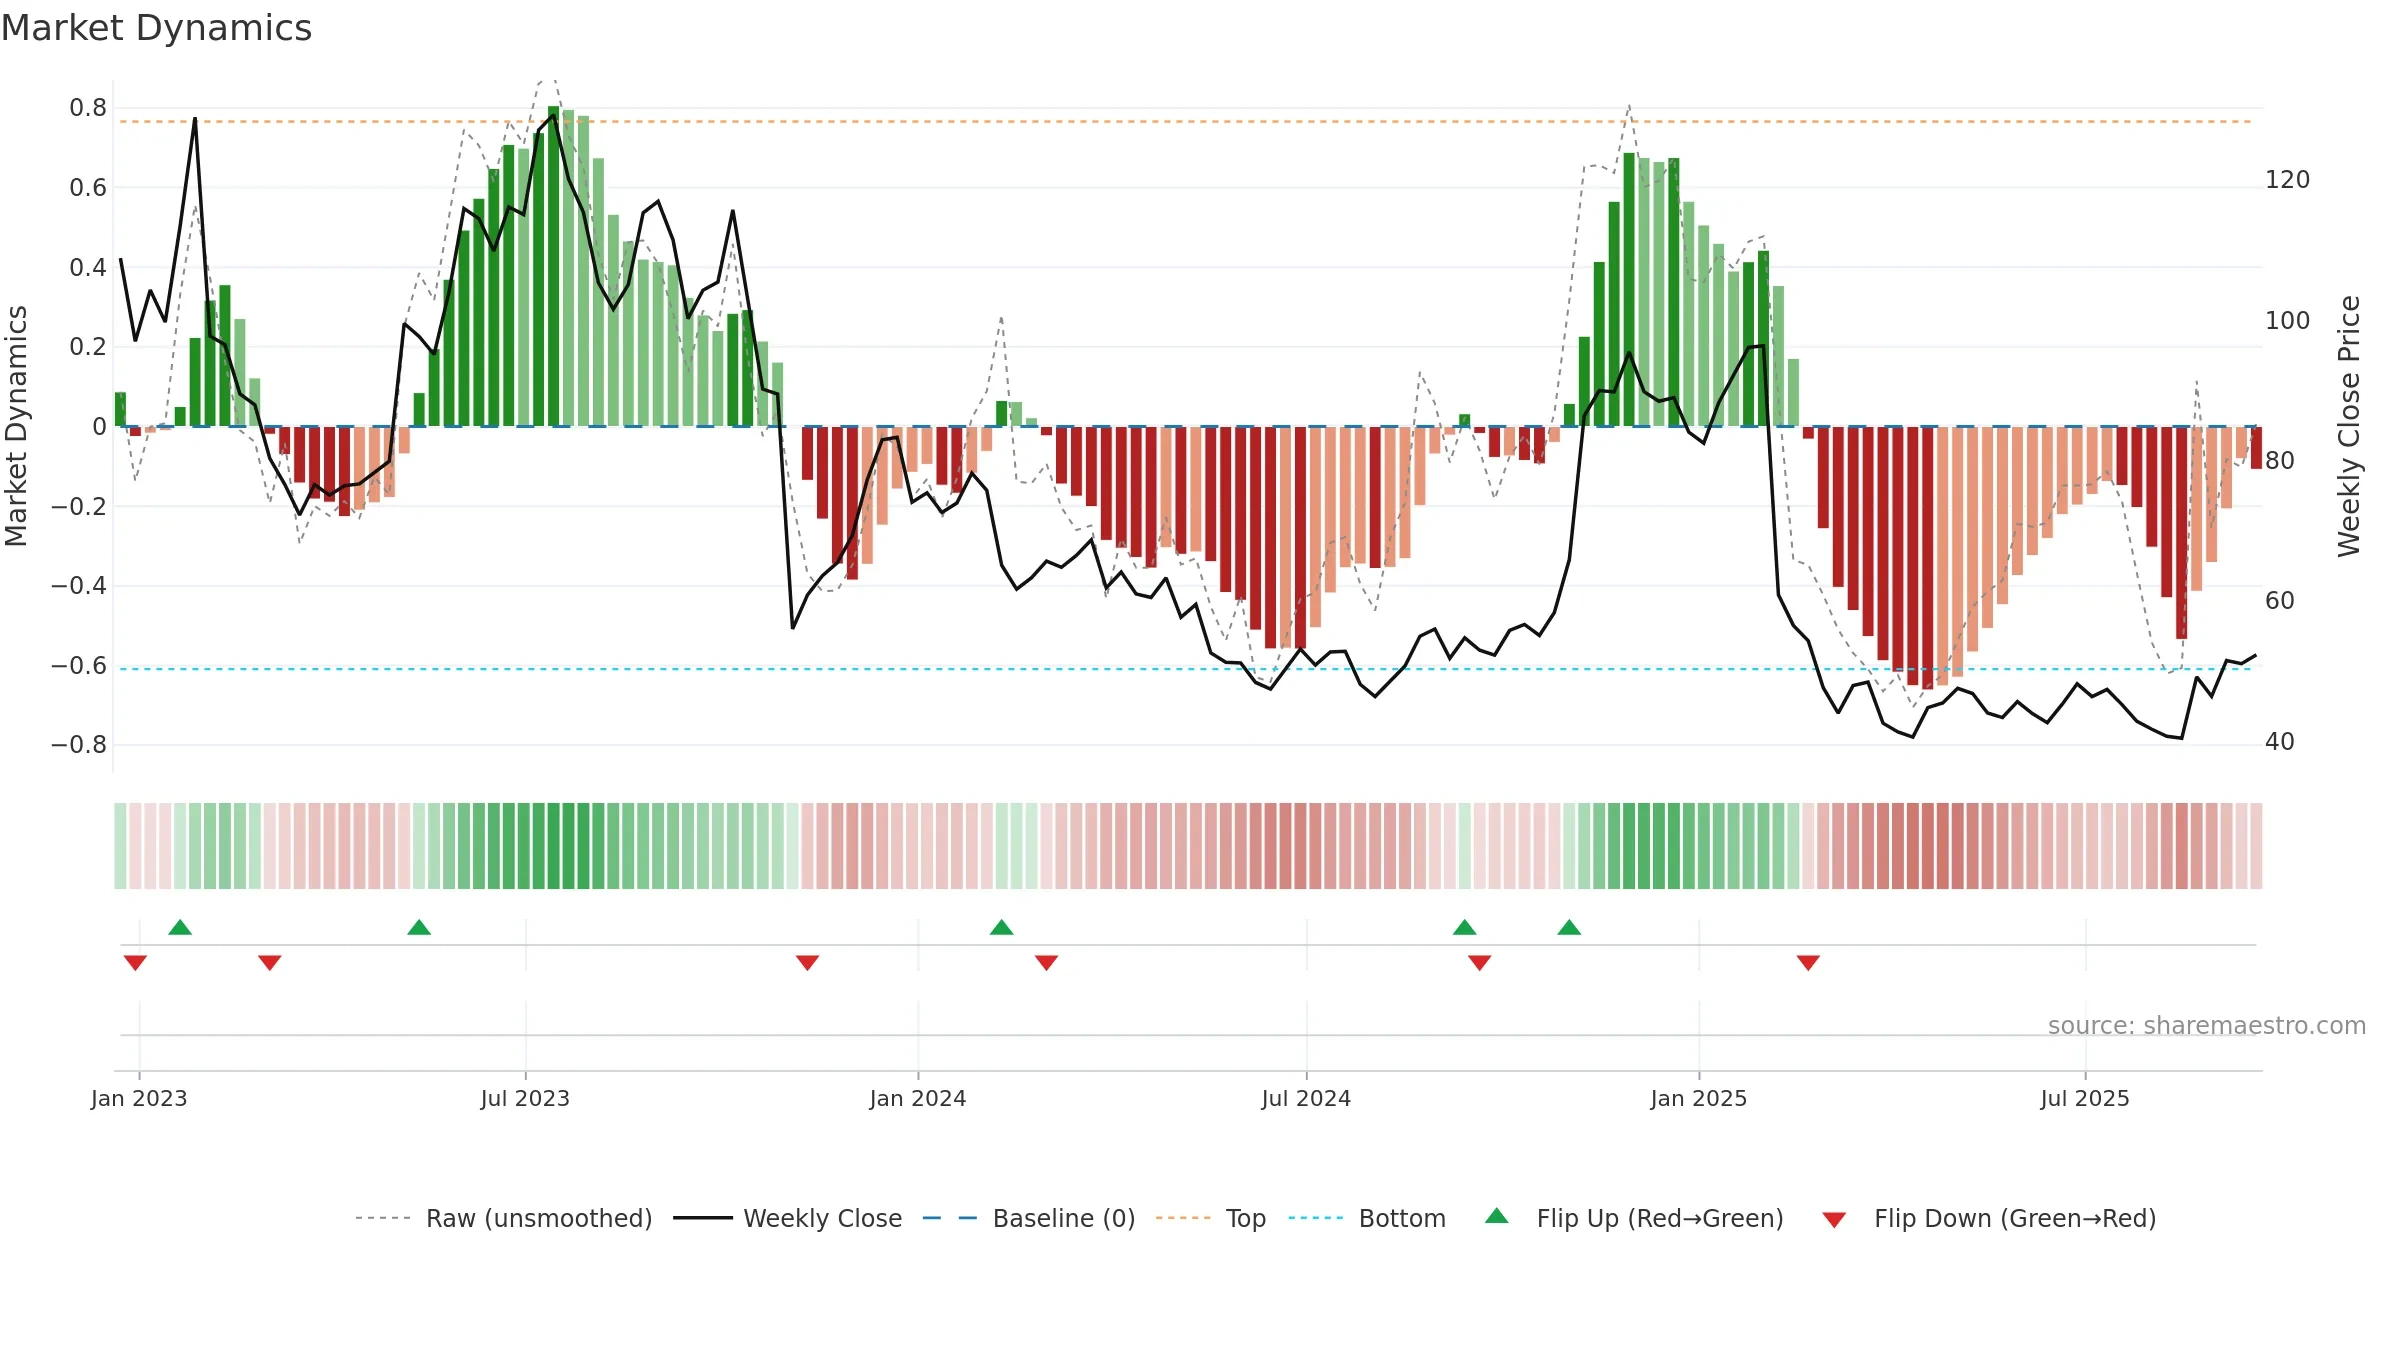
Task: Click the Weekly Close Price axis title
Action: [x=2349, y=426]
